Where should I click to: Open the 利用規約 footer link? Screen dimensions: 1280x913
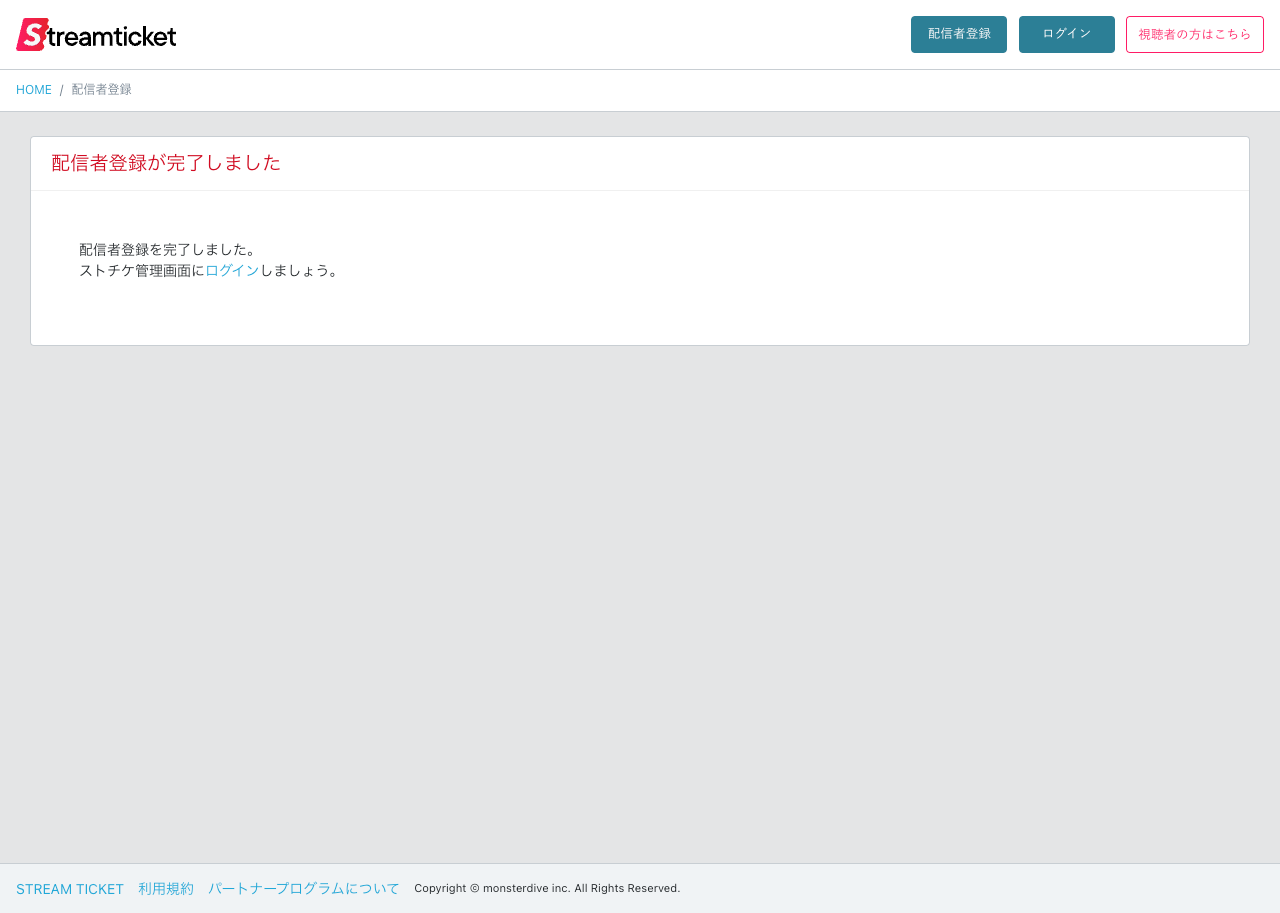(166, 889)
